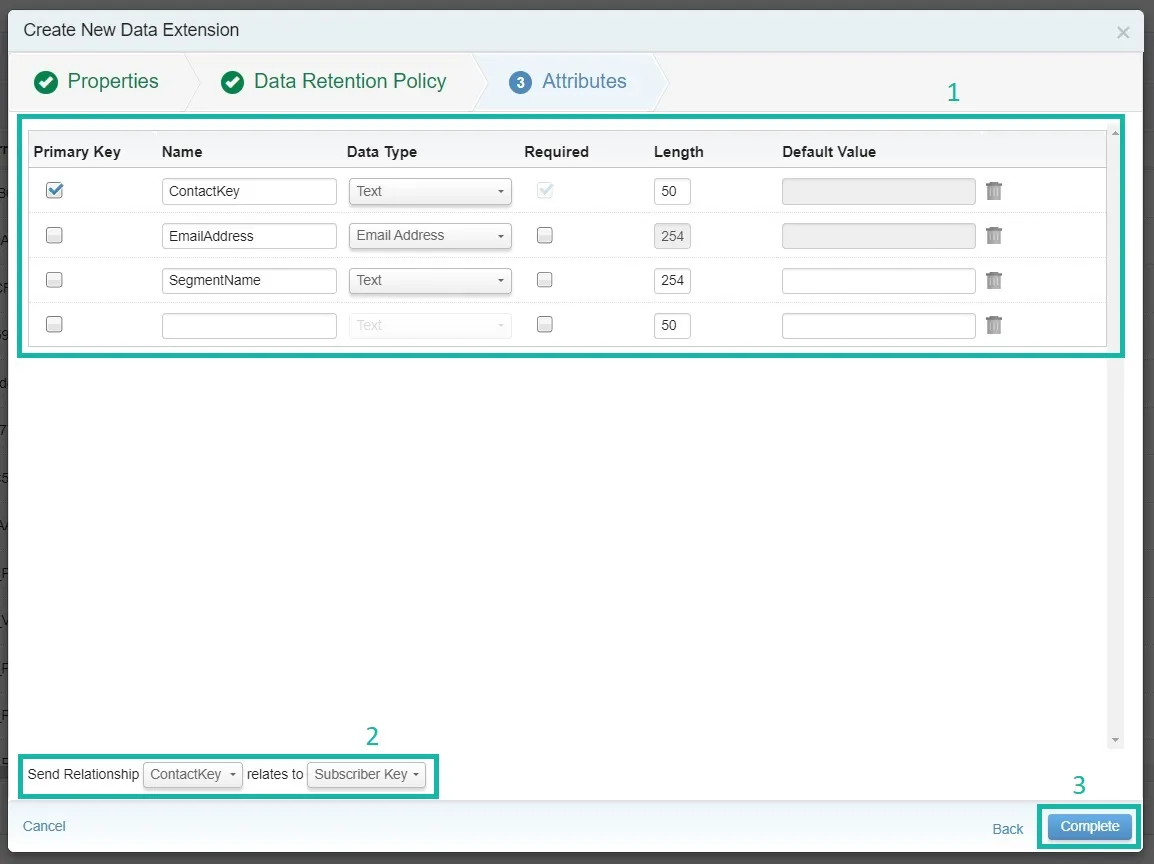Delete the ContactKey attribute row
This screenshot has width=1154, height=864.
(x=994, y=190)
